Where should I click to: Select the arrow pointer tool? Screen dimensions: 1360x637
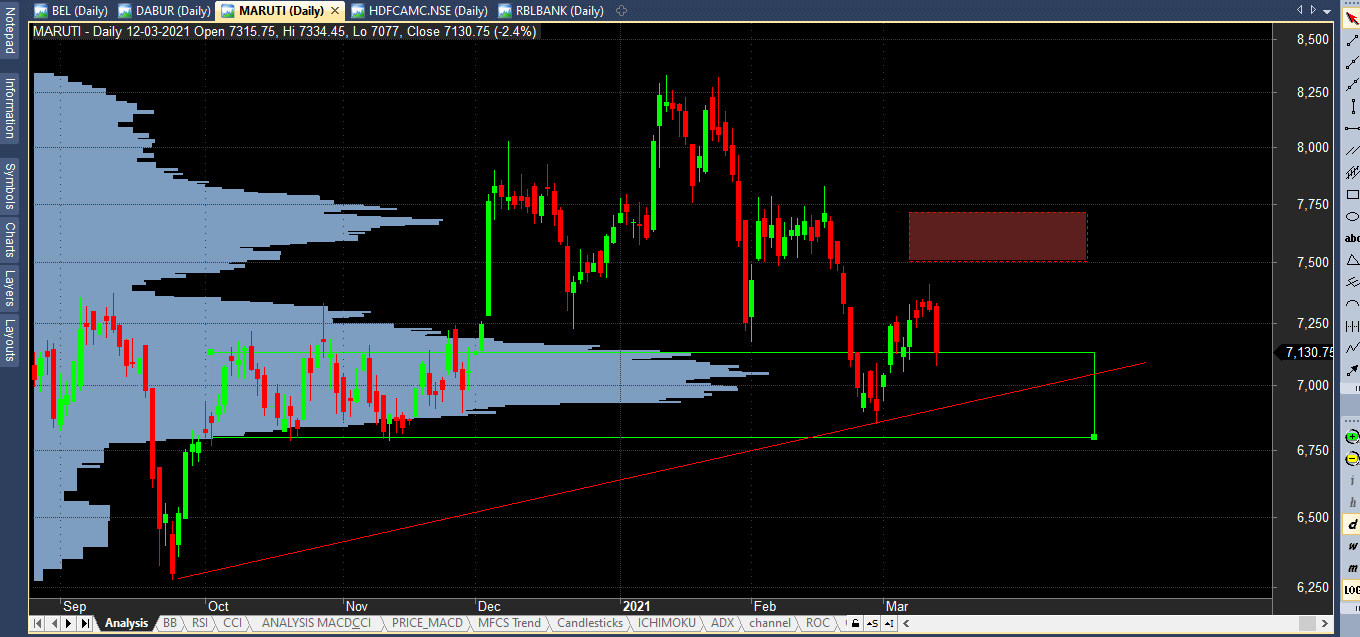[1352, 18]
